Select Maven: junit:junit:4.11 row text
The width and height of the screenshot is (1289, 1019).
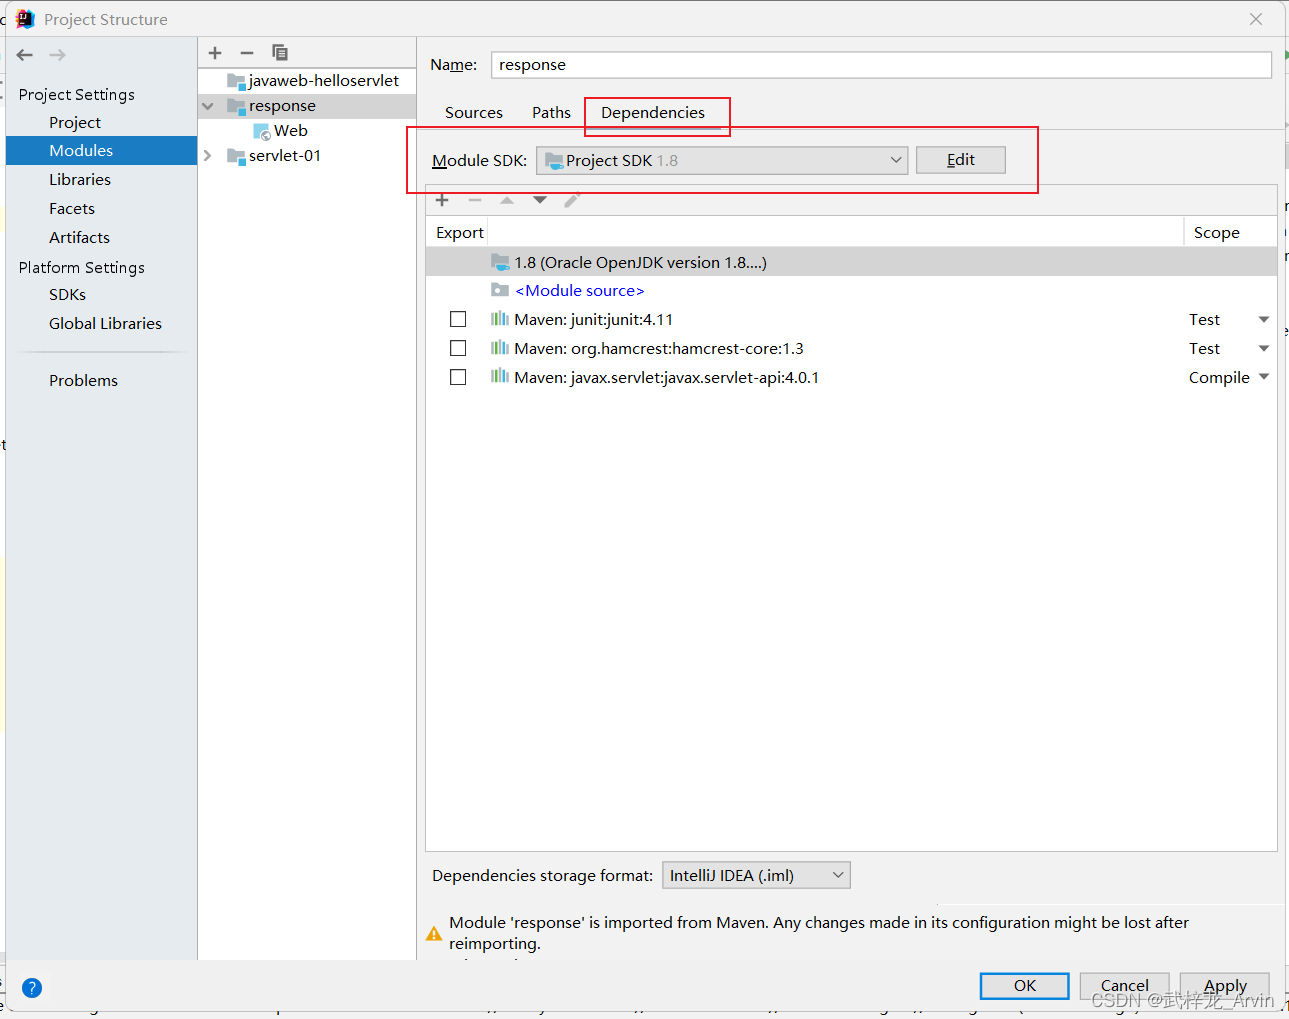pos(594,320)
